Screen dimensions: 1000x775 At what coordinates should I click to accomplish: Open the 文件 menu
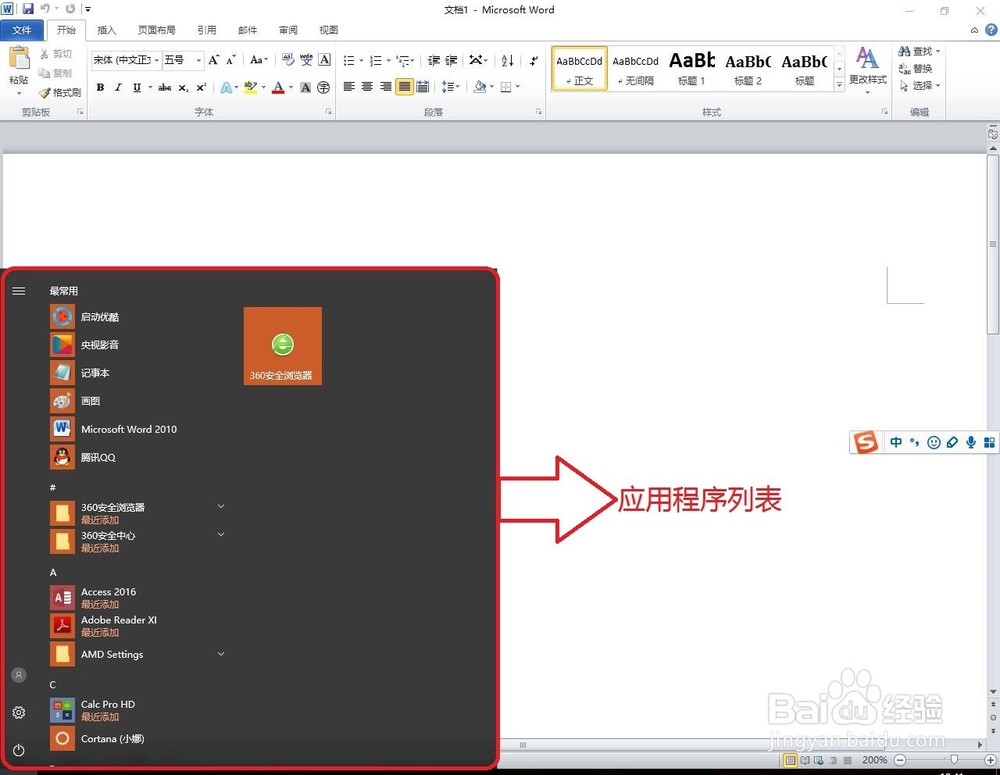click(22, 29)
